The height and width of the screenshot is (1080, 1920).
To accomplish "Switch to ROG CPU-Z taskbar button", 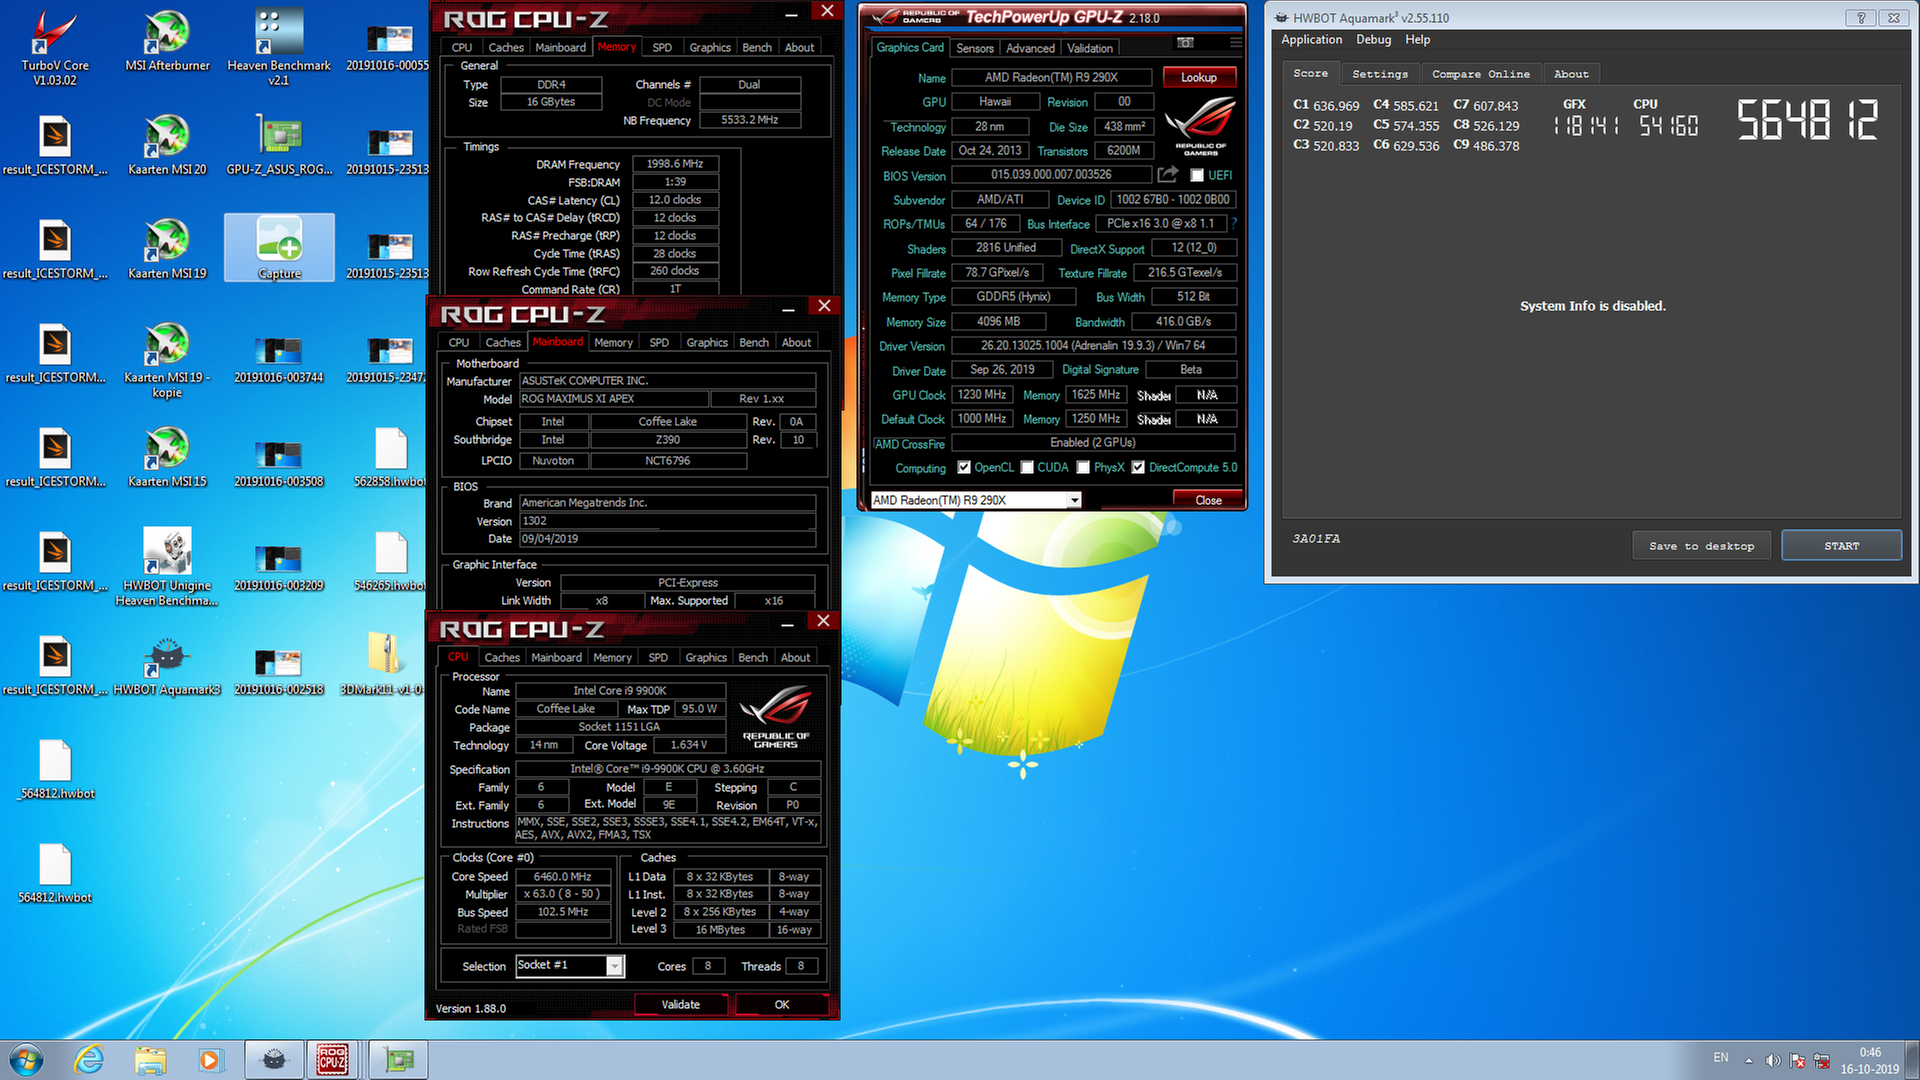I will coord(332,1059).
